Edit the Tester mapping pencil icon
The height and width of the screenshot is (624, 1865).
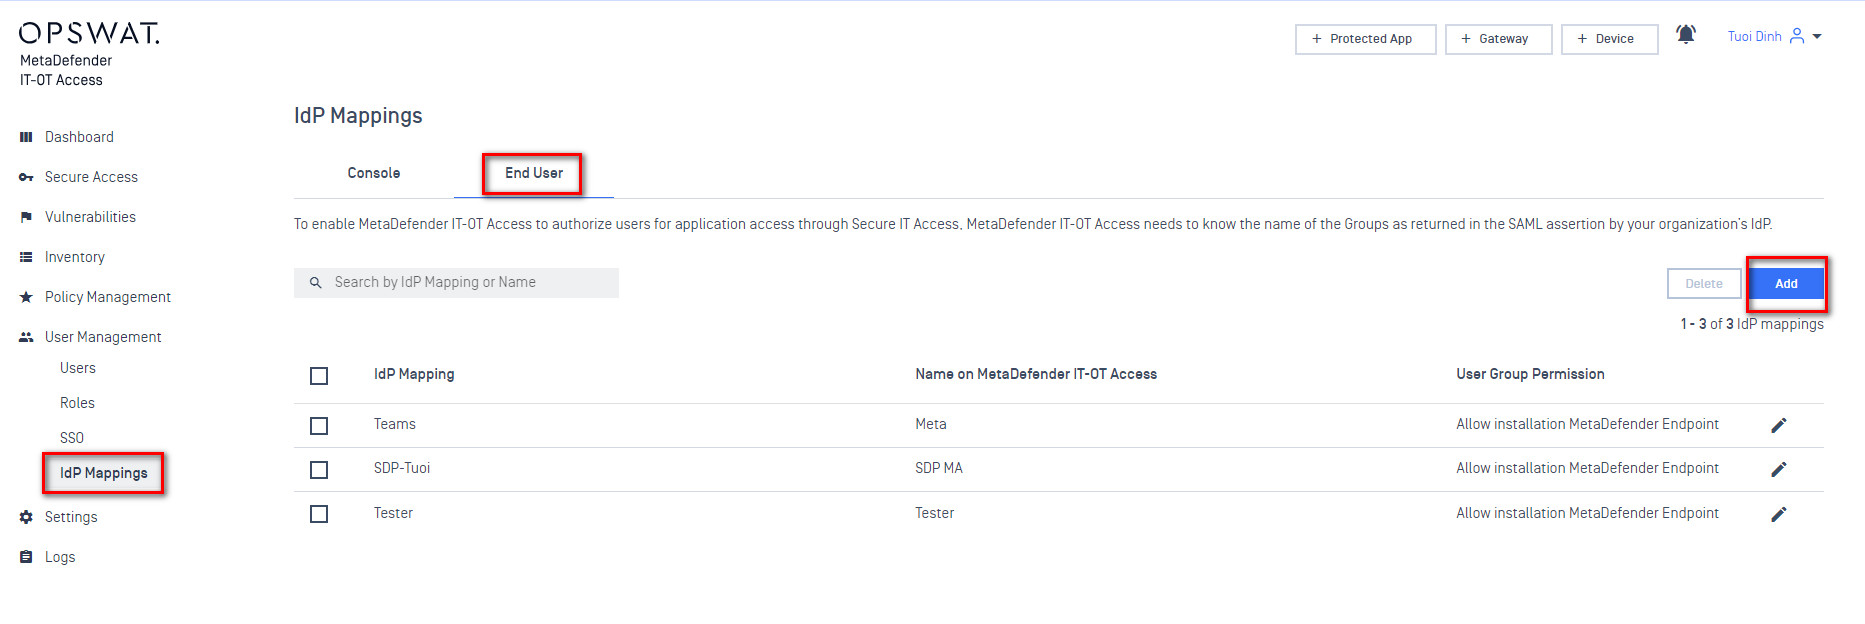pos(1778,514)
